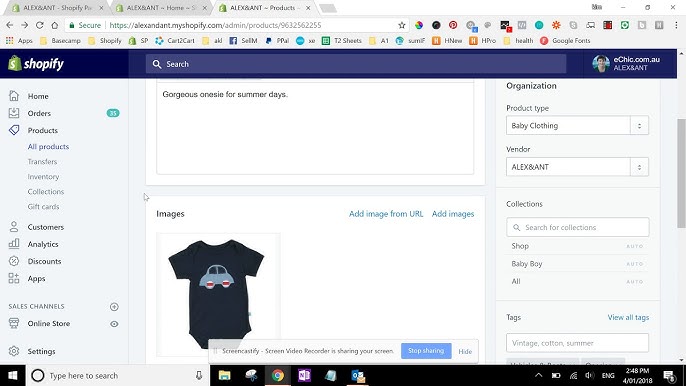686x386 pixels.
Task: Click in the product description text area
Action: pyautogui.click(x=315, y=128)
